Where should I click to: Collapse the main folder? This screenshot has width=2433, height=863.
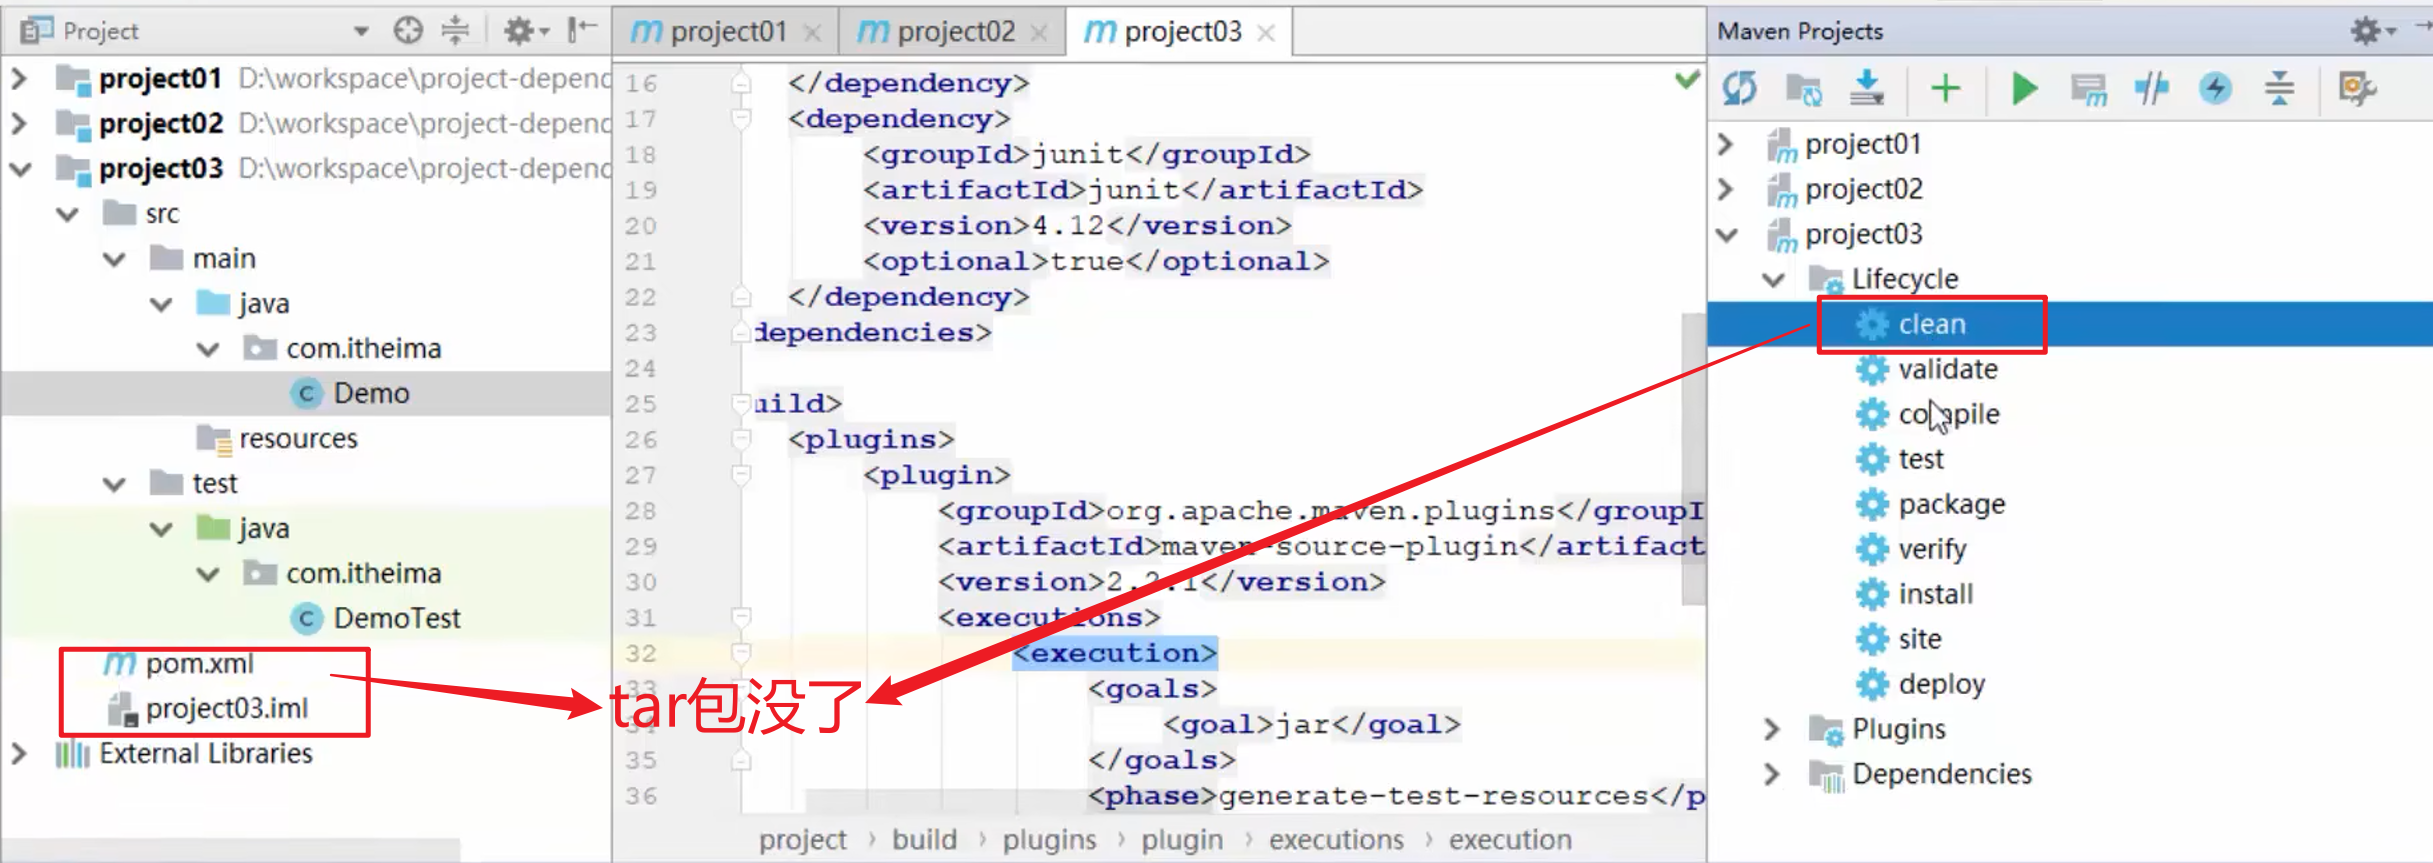coord(114,258)
